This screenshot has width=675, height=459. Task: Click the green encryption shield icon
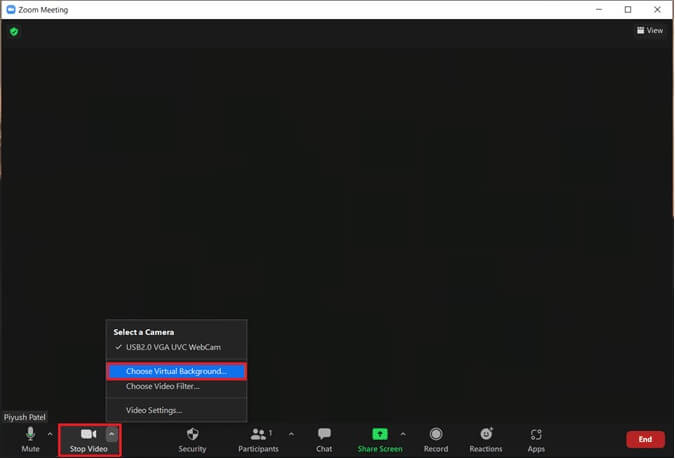pos(14,31)
